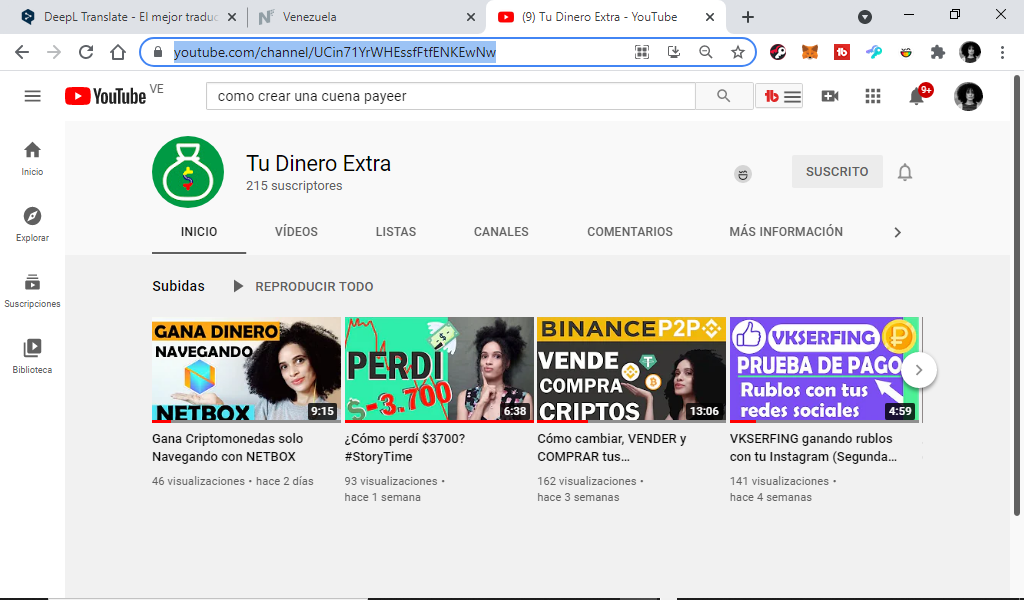1024x600 pixels.
Task: Click the page vertical scrollbar
Action: tap(1017, 294)
